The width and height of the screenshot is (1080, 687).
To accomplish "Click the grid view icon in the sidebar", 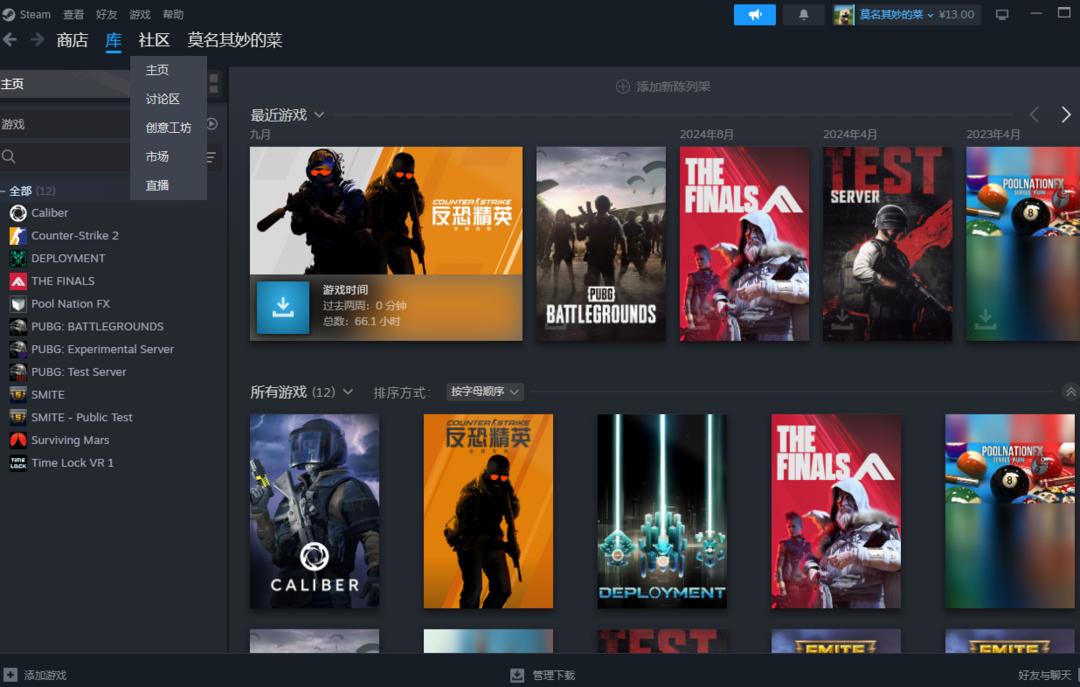I will coord(213,84).
